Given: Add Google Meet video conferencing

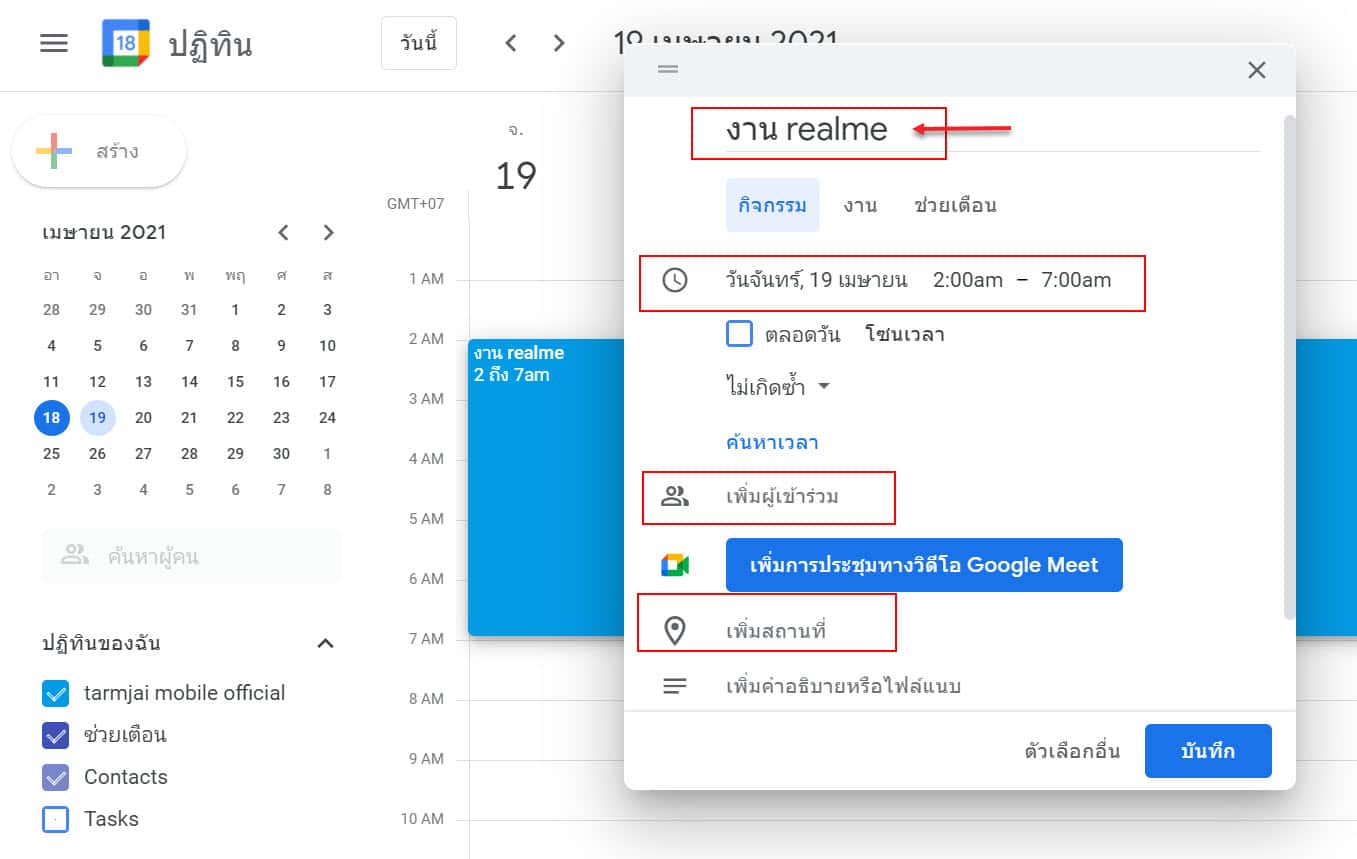Looking at the screenshot, I should tap(924, 565).
